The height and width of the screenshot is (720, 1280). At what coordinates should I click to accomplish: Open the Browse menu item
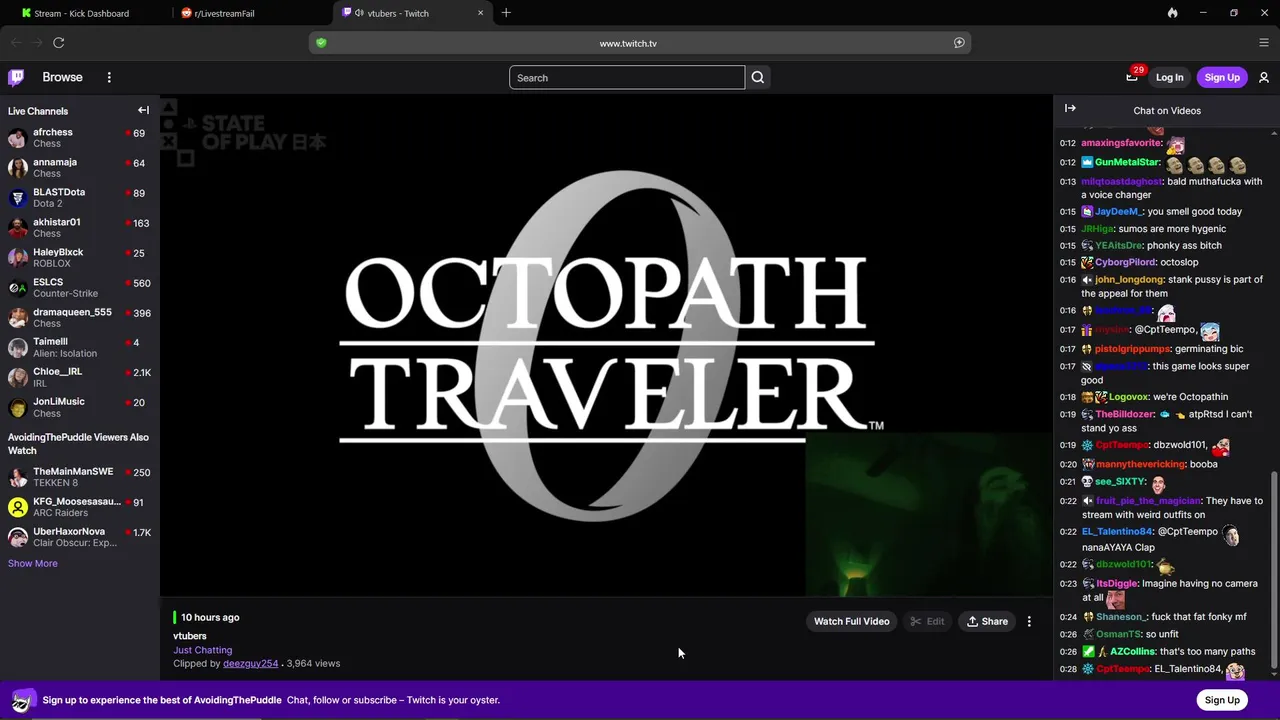pos(62,77)
